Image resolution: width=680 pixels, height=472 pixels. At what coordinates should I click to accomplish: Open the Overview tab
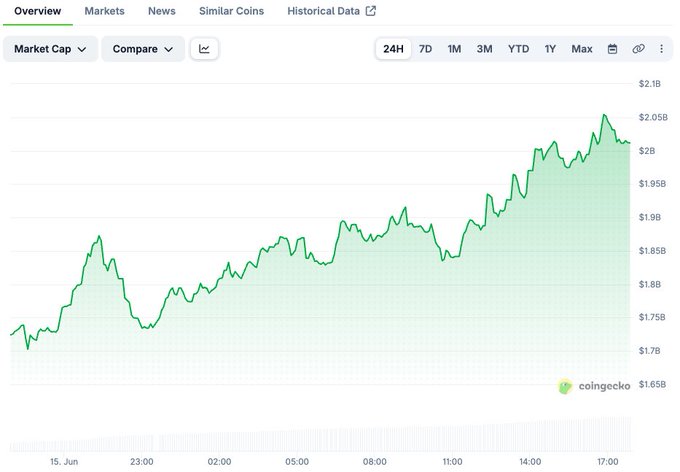37,11
